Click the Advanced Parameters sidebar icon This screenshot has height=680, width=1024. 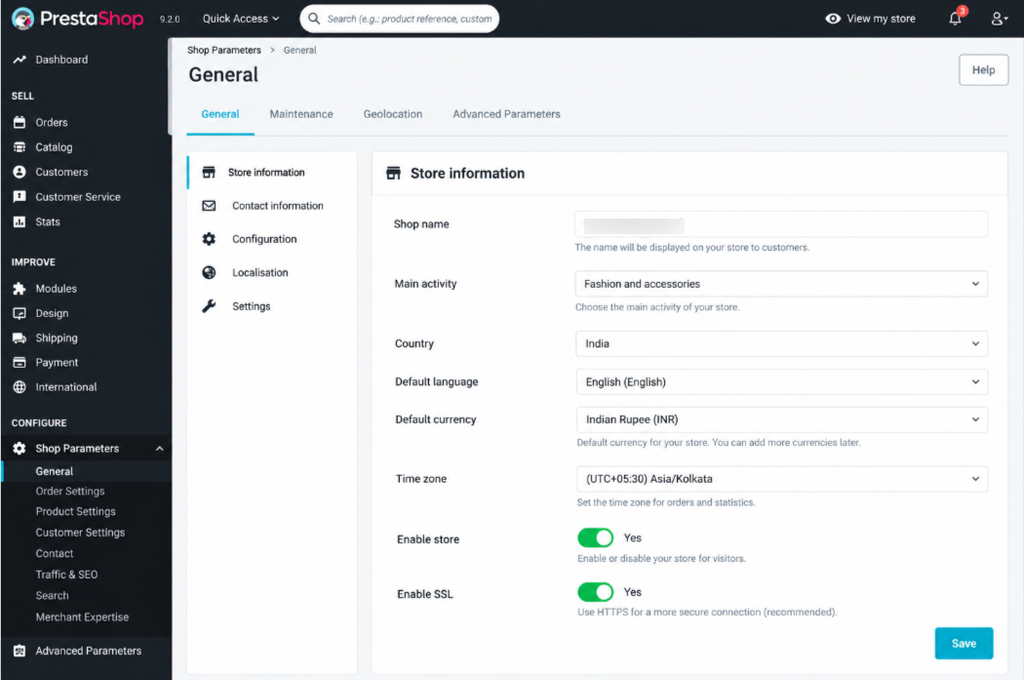pyautogui.click(x=20, y=651)
